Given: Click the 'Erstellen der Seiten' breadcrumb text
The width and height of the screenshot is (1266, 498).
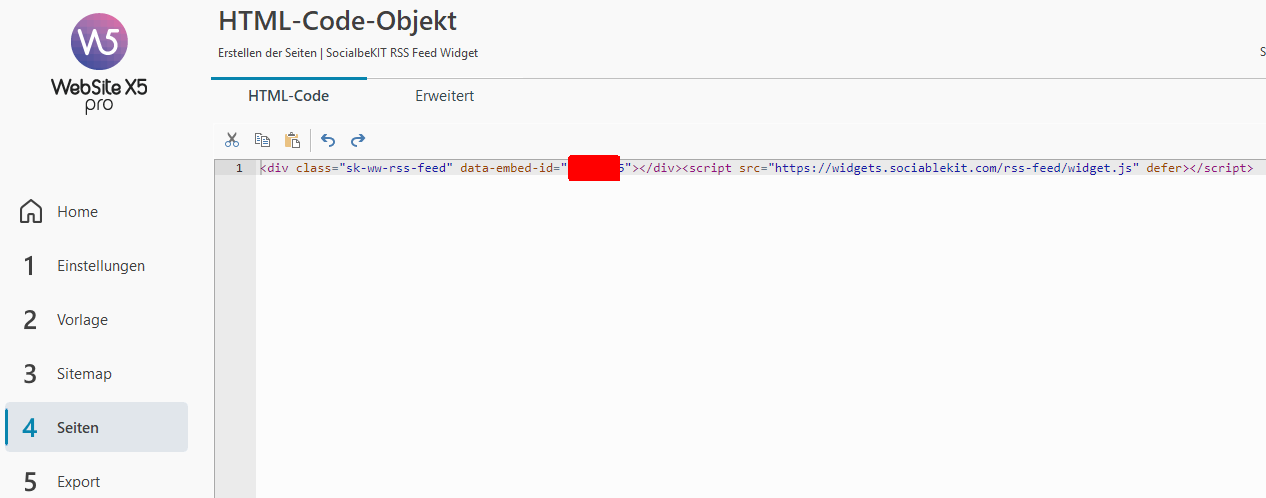Looking at the screenshot, I should tap(267, 53).
